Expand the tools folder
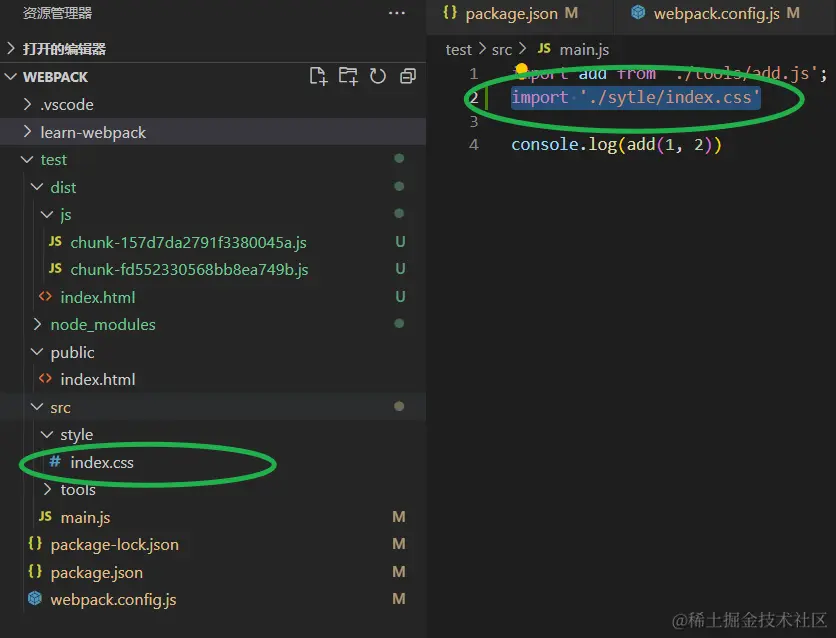 (x=47, y=489)
